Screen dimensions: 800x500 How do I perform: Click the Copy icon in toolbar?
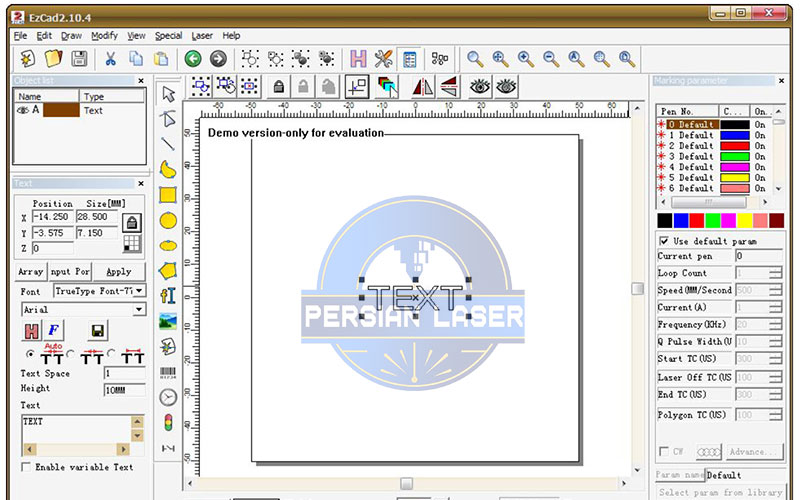coord(136,59)
